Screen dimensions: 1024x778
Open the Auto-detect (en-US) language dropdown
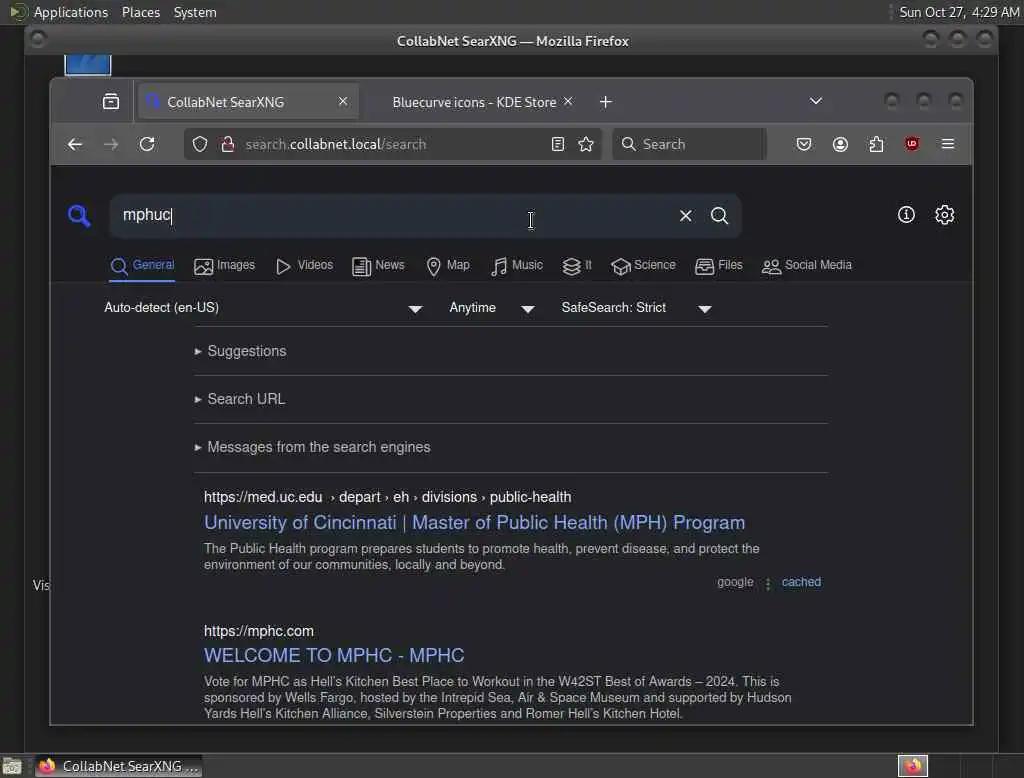click(x=263, y=308)
